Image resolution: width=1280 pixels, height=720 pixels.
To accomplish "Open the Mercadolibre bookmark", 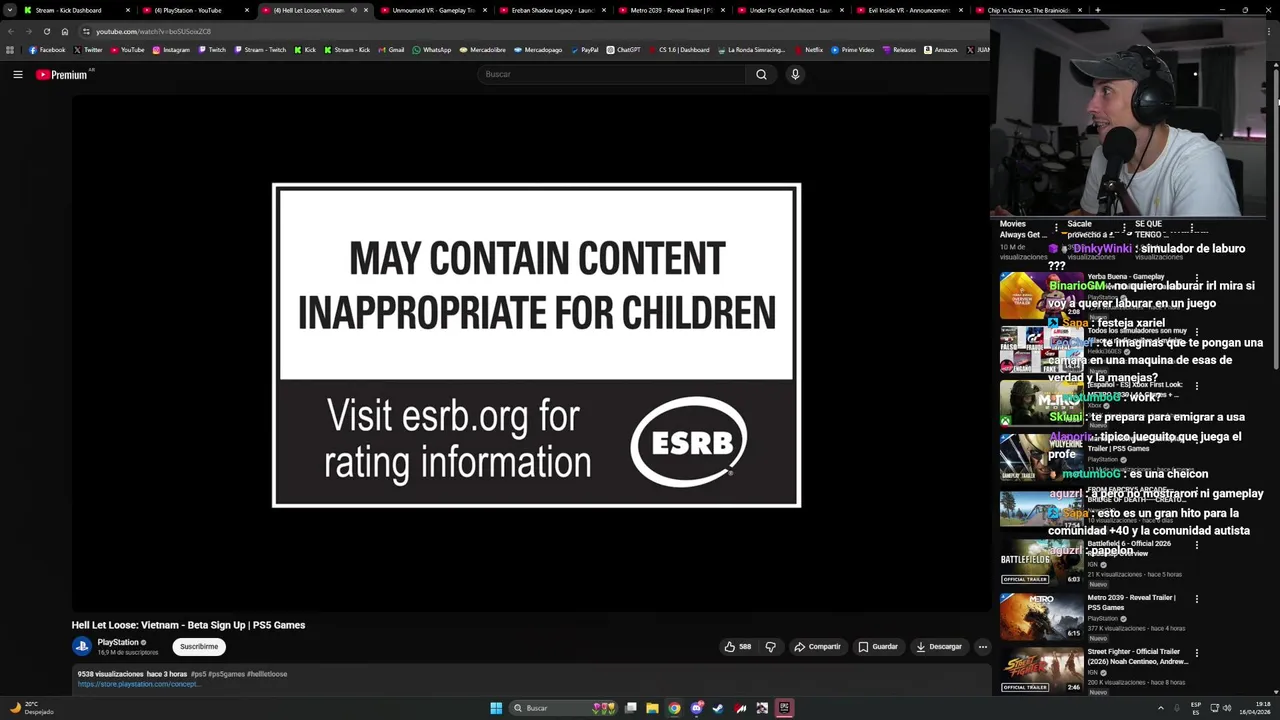I will [x=483, y=50].
